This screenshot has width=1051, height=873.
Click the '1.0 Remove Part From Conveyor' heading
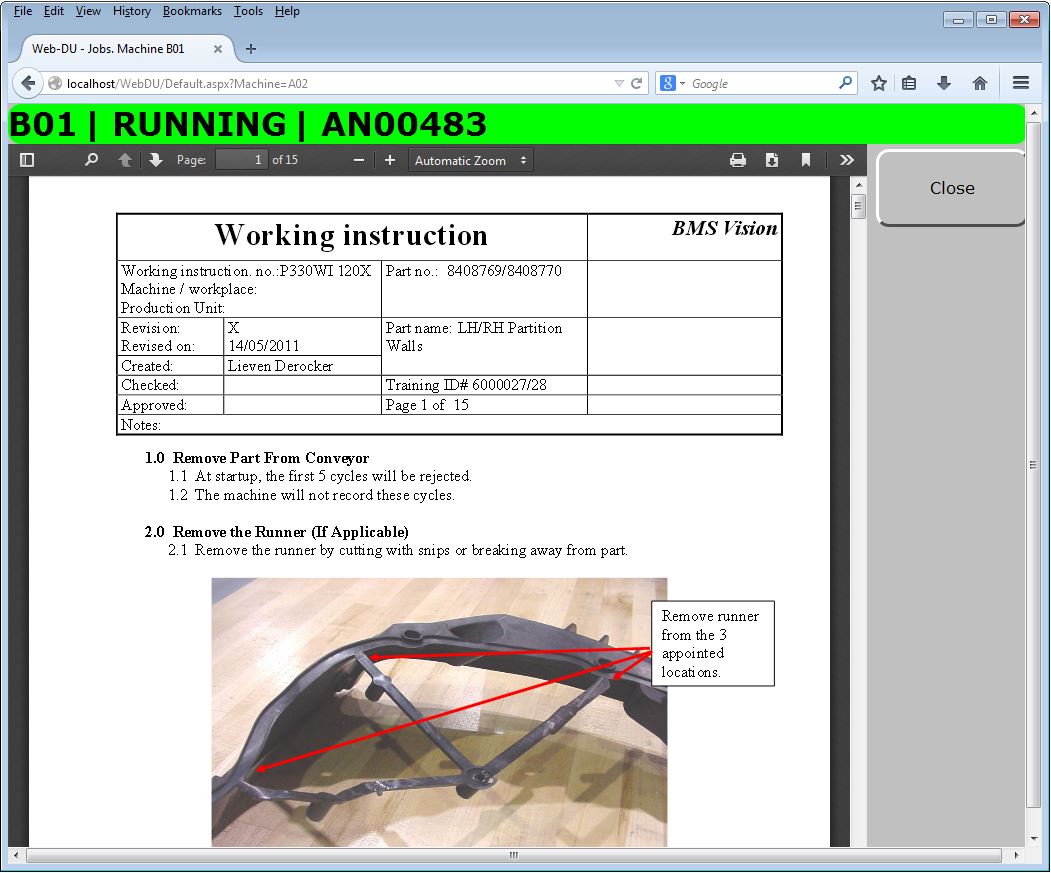click(257, 458)
